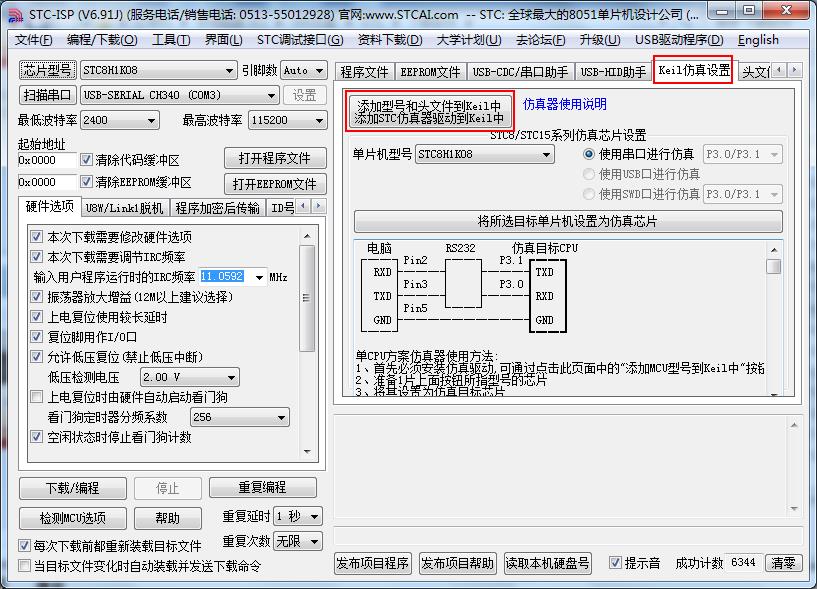Switch to 程序文件 tab
The image size is (817, 589).
(x=364, y=72)
